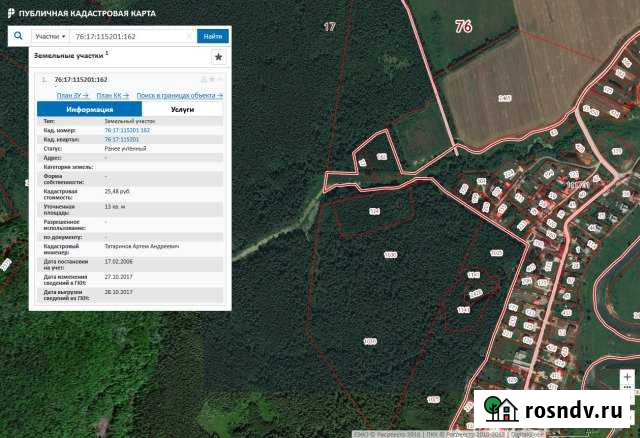
Task: Switch to the Информация tab
Action: click(x=89, y=109)
